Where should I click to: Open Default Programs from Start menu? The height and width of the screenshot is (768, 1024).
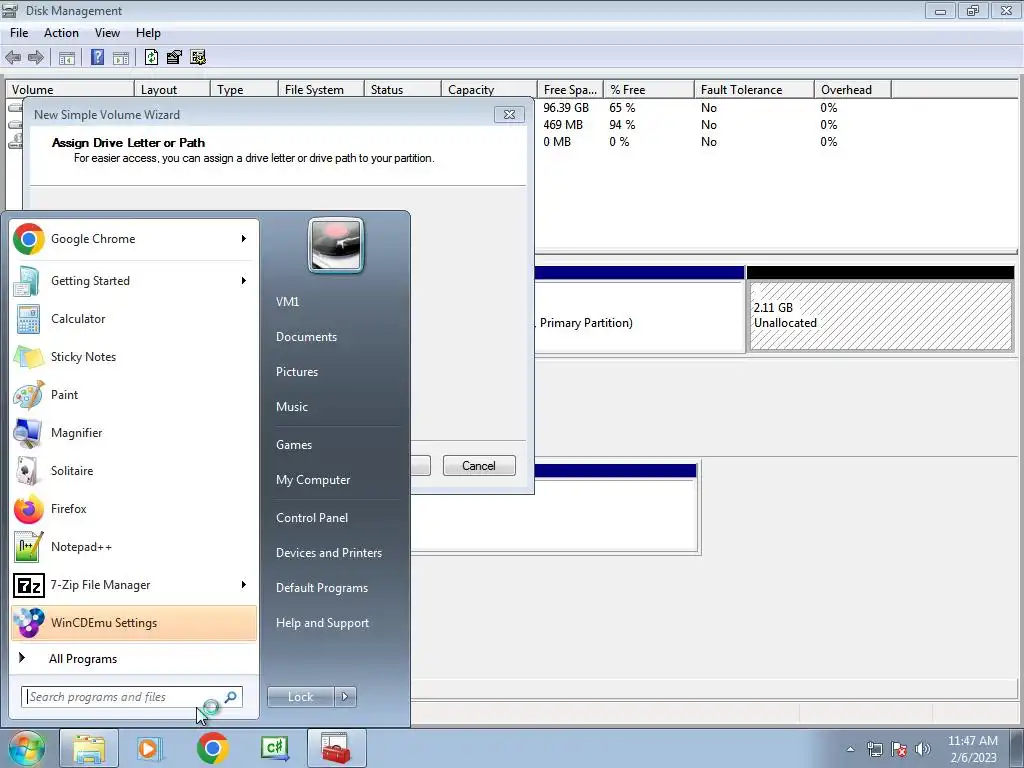[322, 588]
